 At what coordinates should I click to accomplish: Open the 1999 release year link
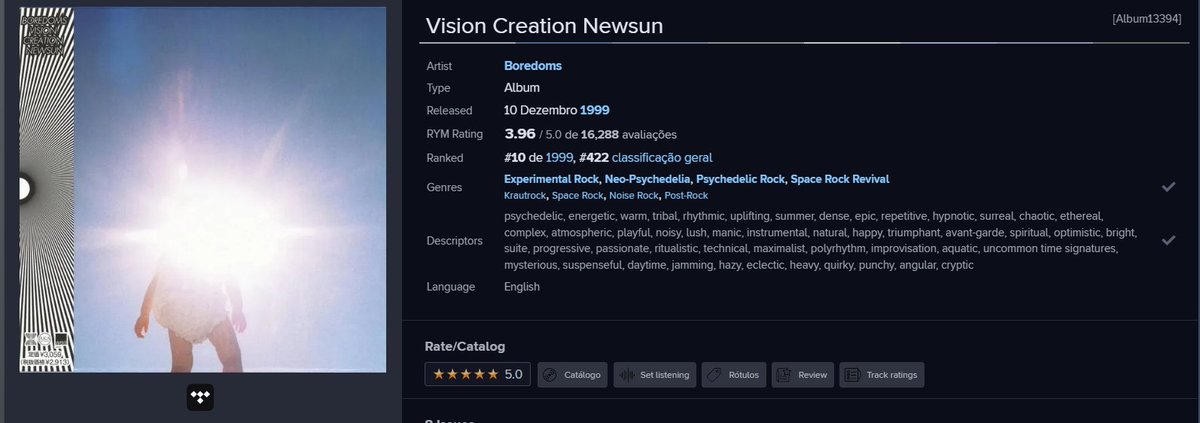click(x=595, y=110)
